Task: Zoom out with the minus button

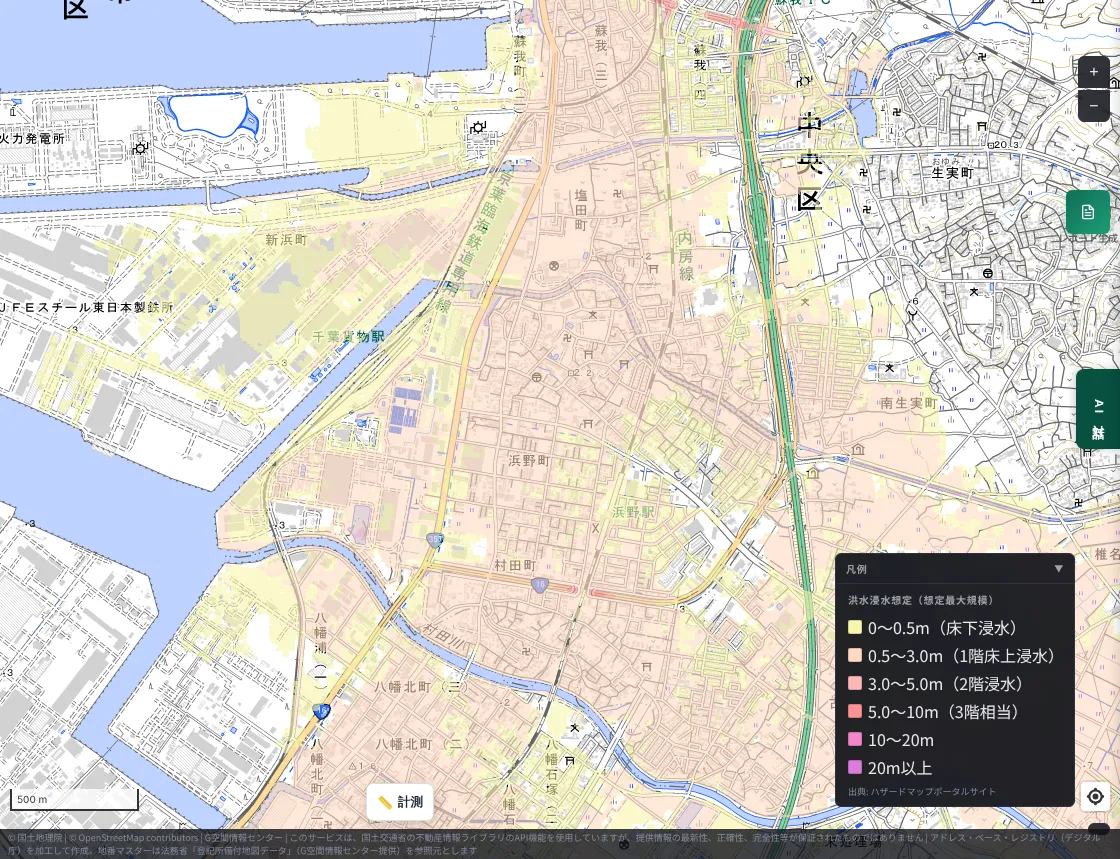Action: [1094, 106]
